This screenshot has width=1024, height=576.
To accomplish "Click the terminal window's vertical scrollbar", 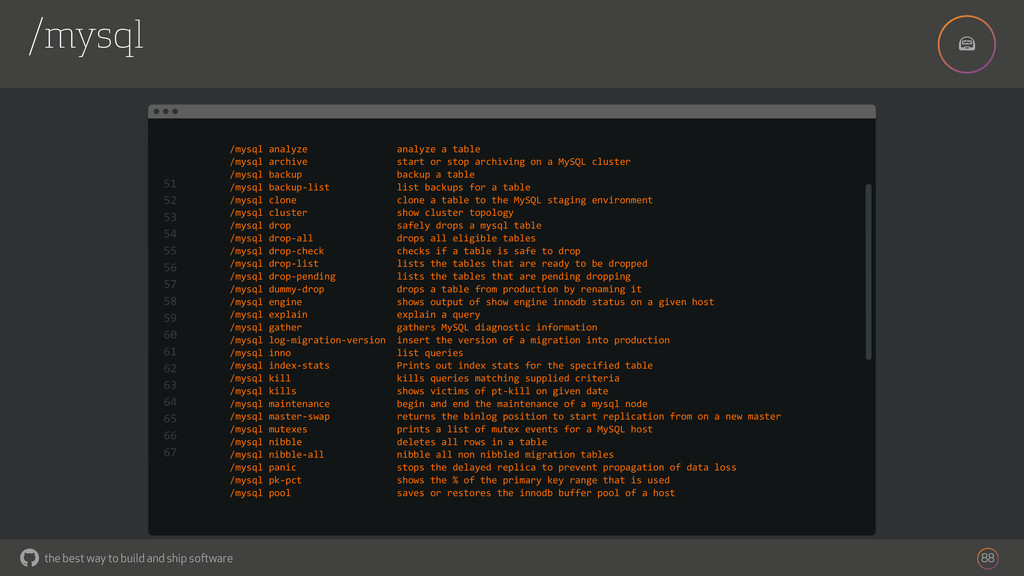I will pyautogui.click(x=868, y=272).
